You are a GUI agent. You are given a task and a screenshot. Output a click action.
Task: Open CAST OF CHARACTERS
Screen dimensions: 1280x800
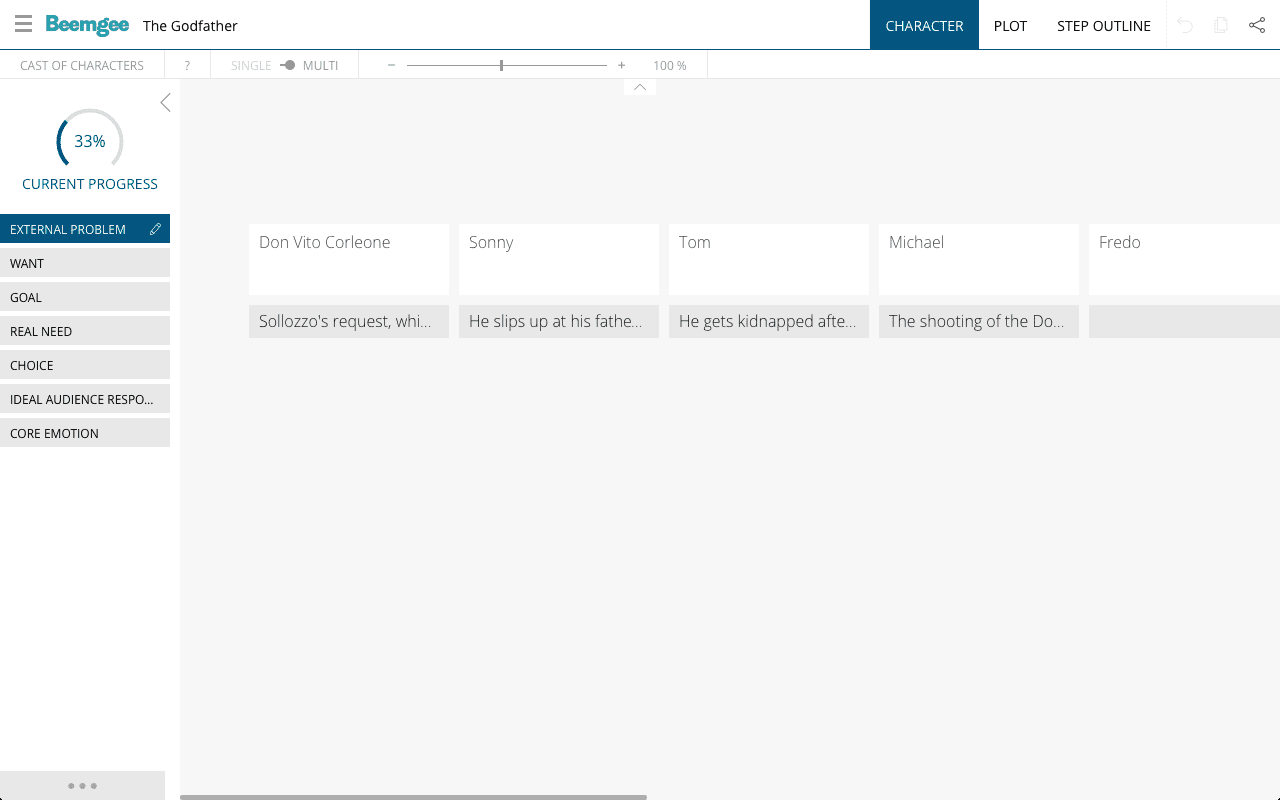[x=81, y=64]
